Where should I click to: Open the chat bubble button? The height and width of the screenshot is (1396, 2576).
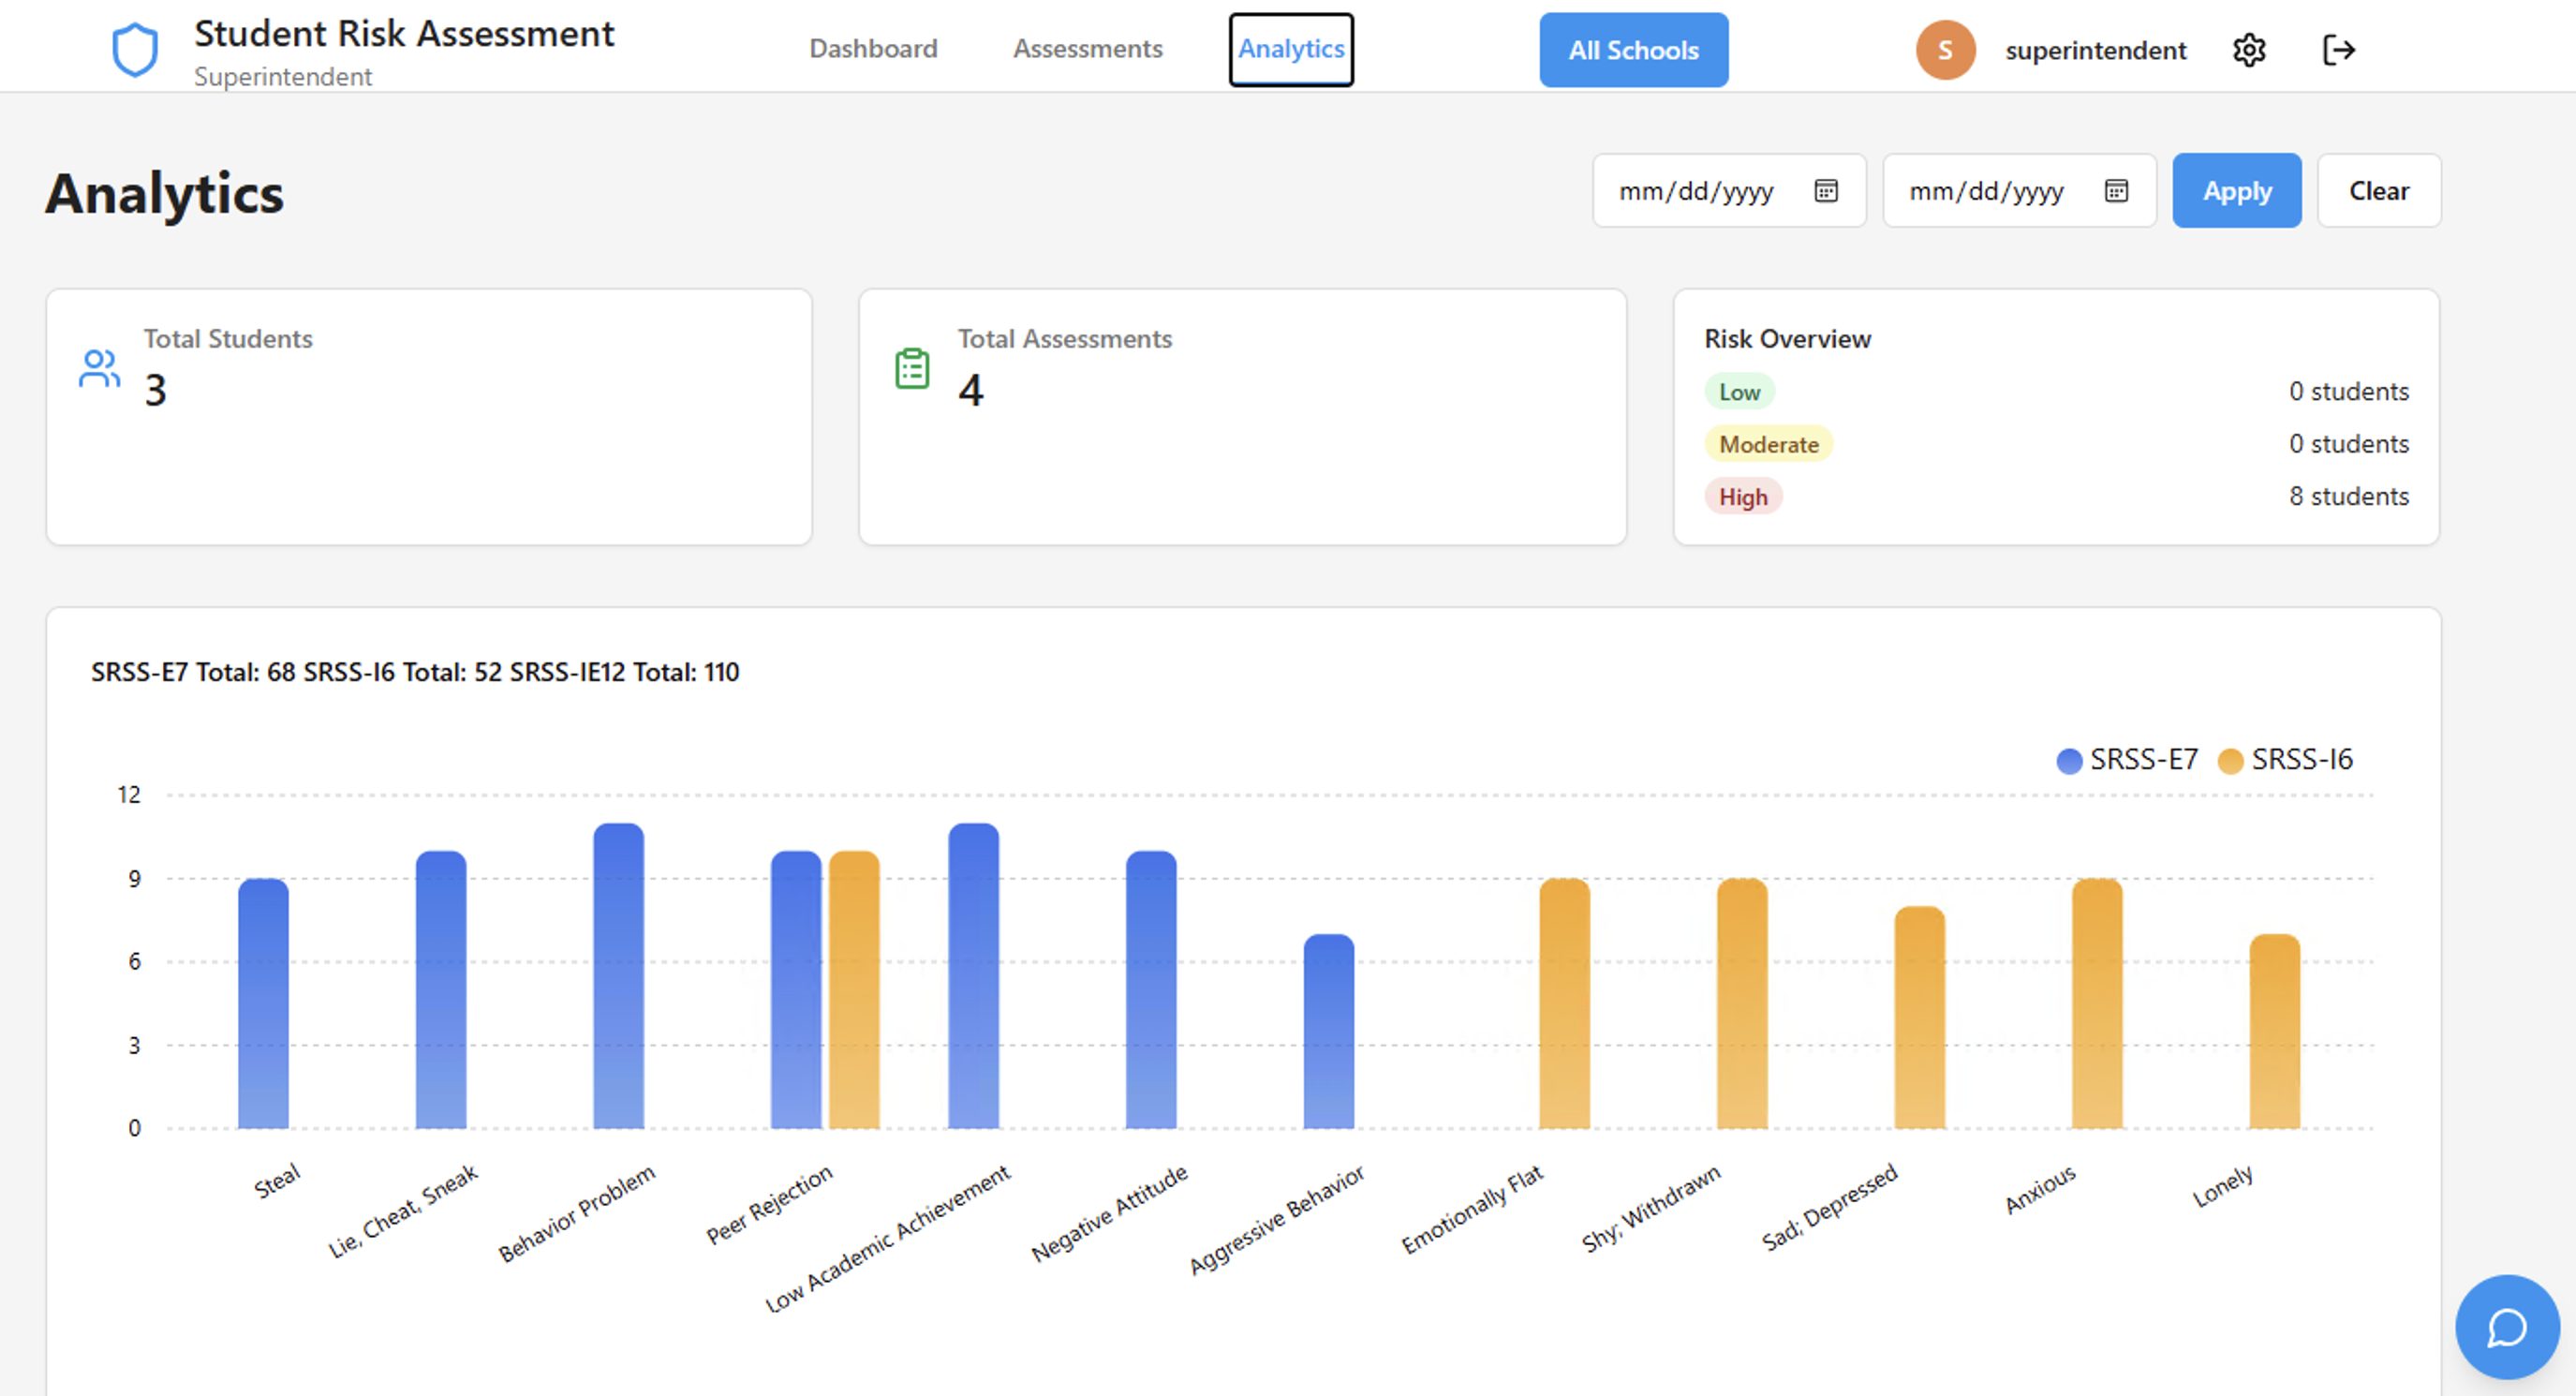(2507, 1327)
